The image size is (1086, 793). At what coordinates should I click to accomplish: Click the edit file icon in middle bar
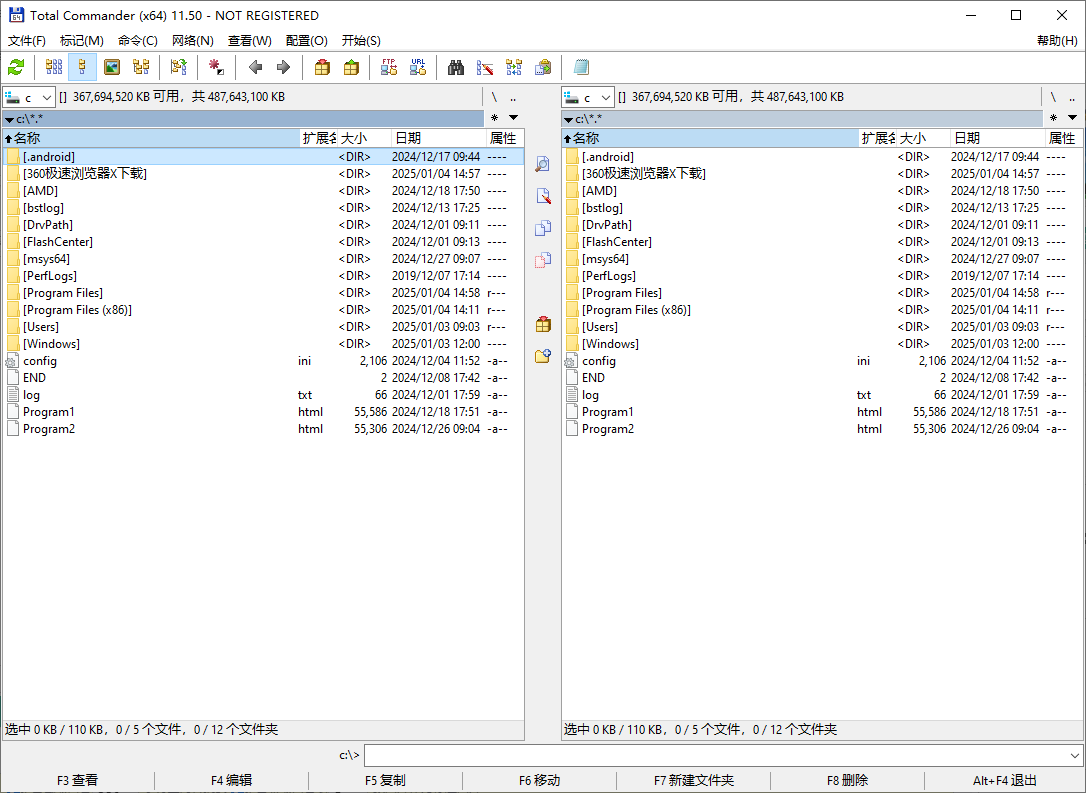(x=543, y=196)
